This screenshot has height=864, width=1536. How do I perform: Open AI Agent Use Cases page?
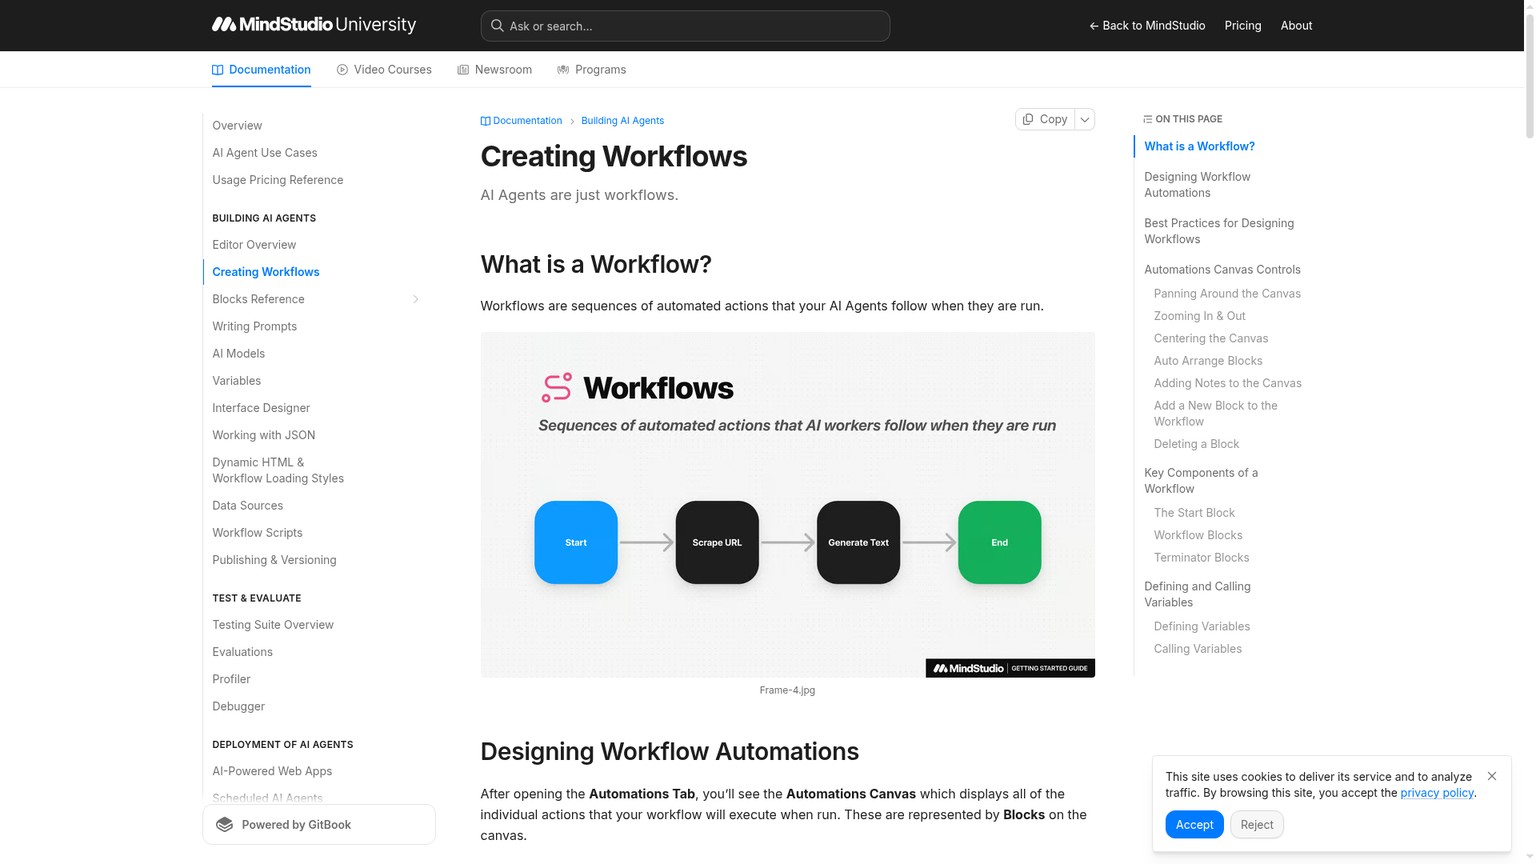(265, 153)
